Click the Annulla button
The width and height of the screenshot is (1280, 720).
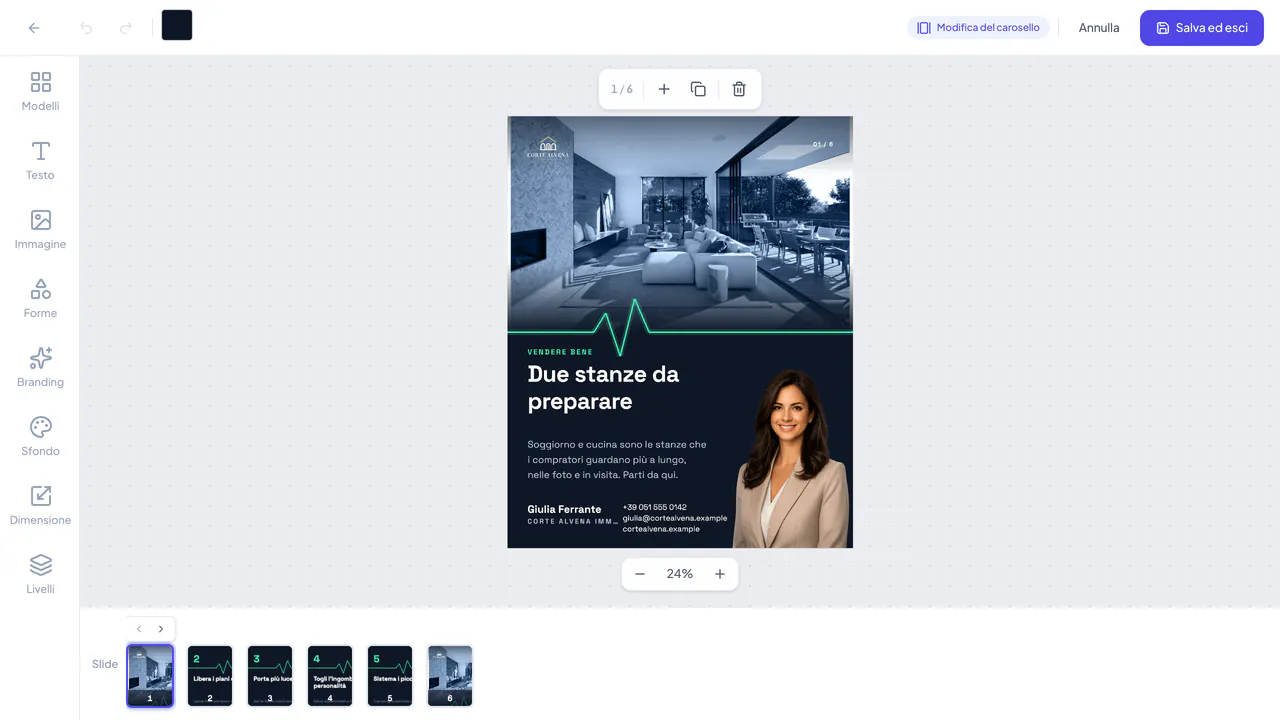click(1099, 28)
